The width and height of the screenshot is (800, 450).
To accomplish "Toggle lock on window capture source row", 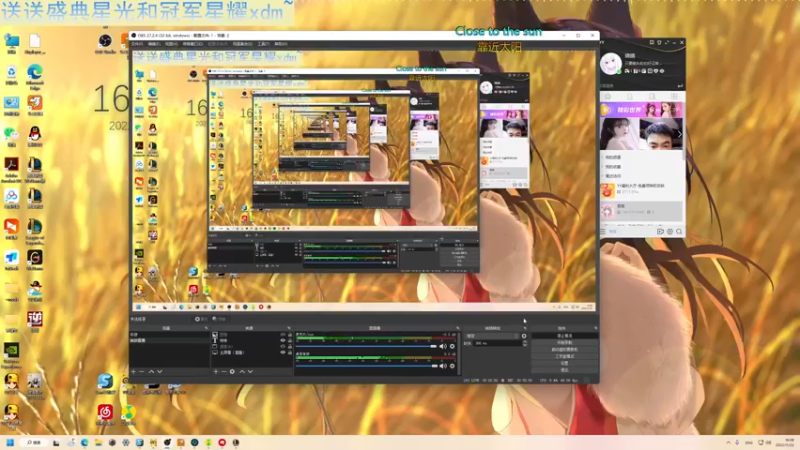I will click(290, 346).
